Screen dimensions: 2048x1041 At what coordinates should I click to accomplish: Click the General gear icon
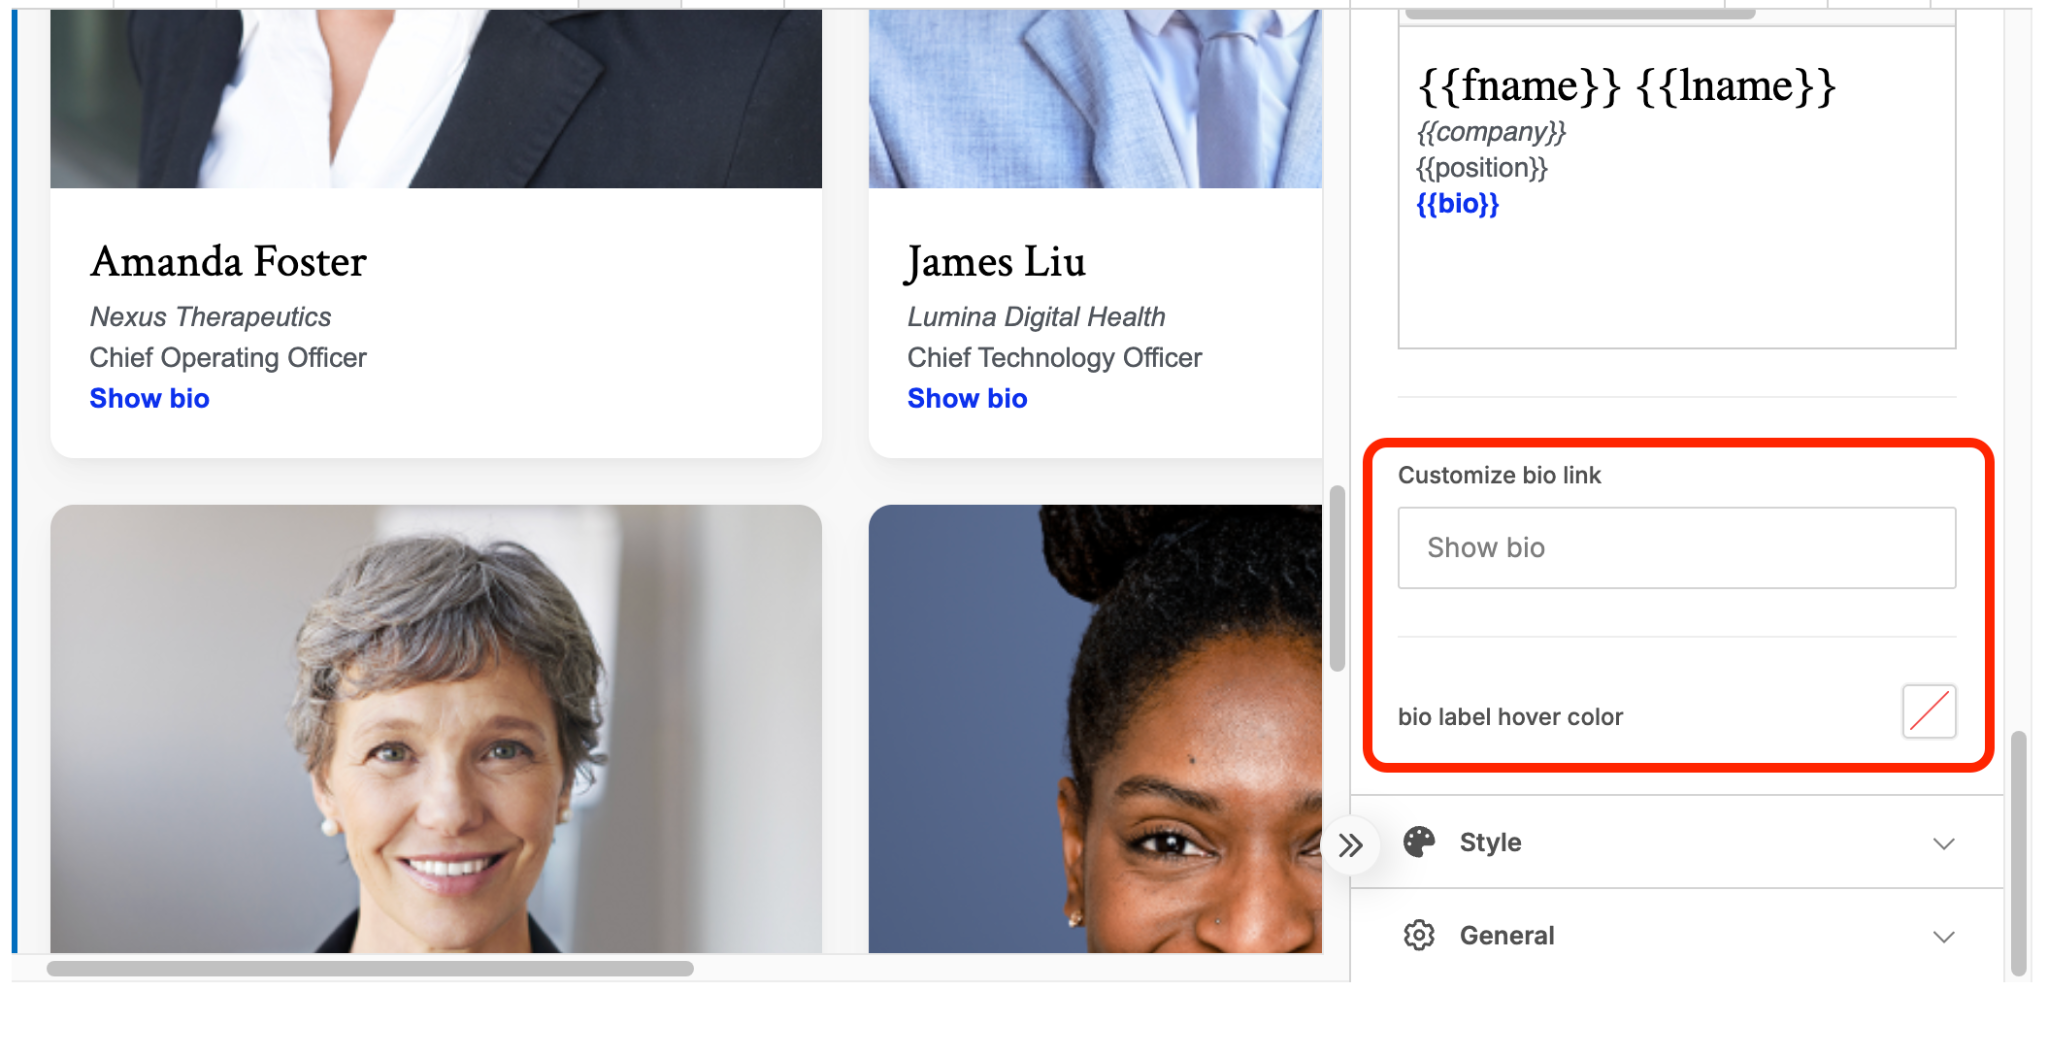(1418, 935)
